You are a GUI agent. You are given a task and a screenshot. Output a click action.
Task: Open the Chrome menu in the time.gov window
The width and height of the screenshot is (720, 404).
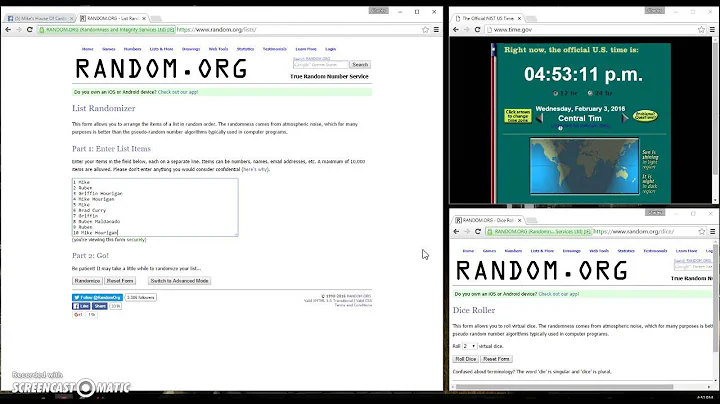click(x=712, y=29)
